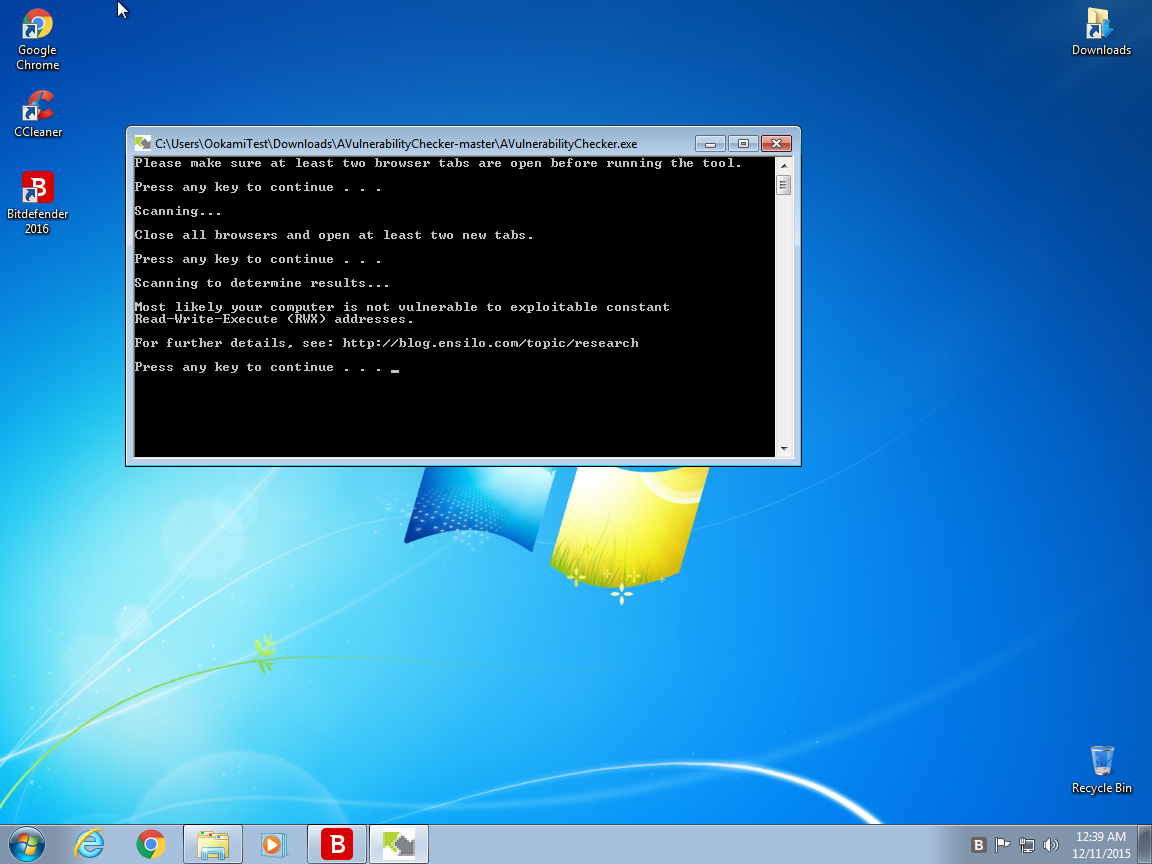Click the blog.ensilo.com URL text in console

490,343
